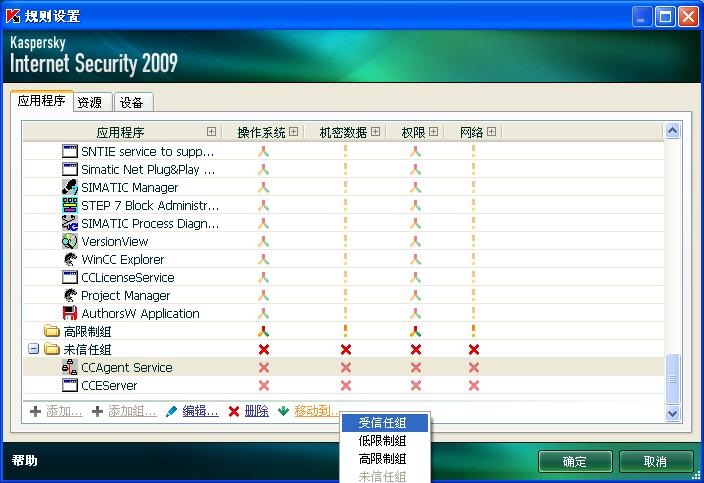The width and height of the screenshot is (704, 483).
Task: Select the 未信任组 group label
Action: (x=87, y=349)
